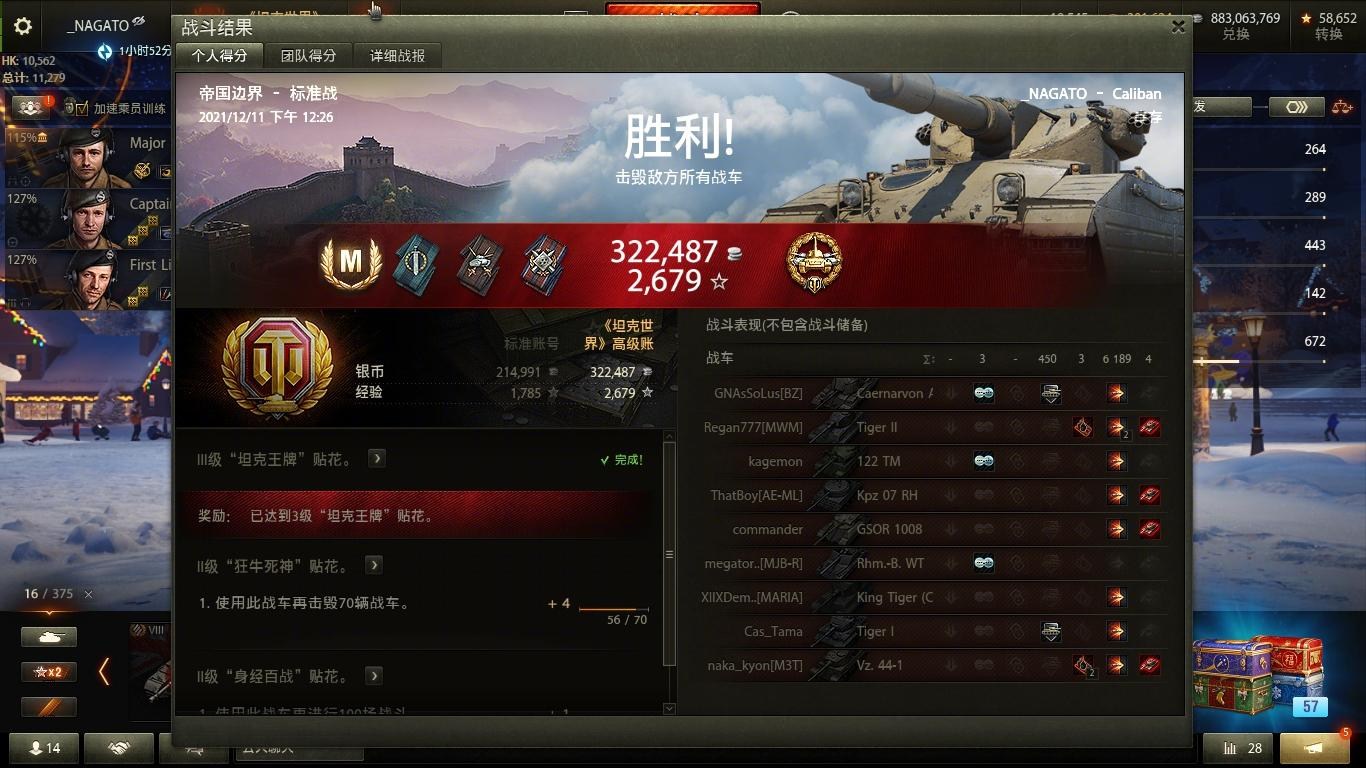Open the settings gear icon
Screen dimensions: 1366x768
22,27
